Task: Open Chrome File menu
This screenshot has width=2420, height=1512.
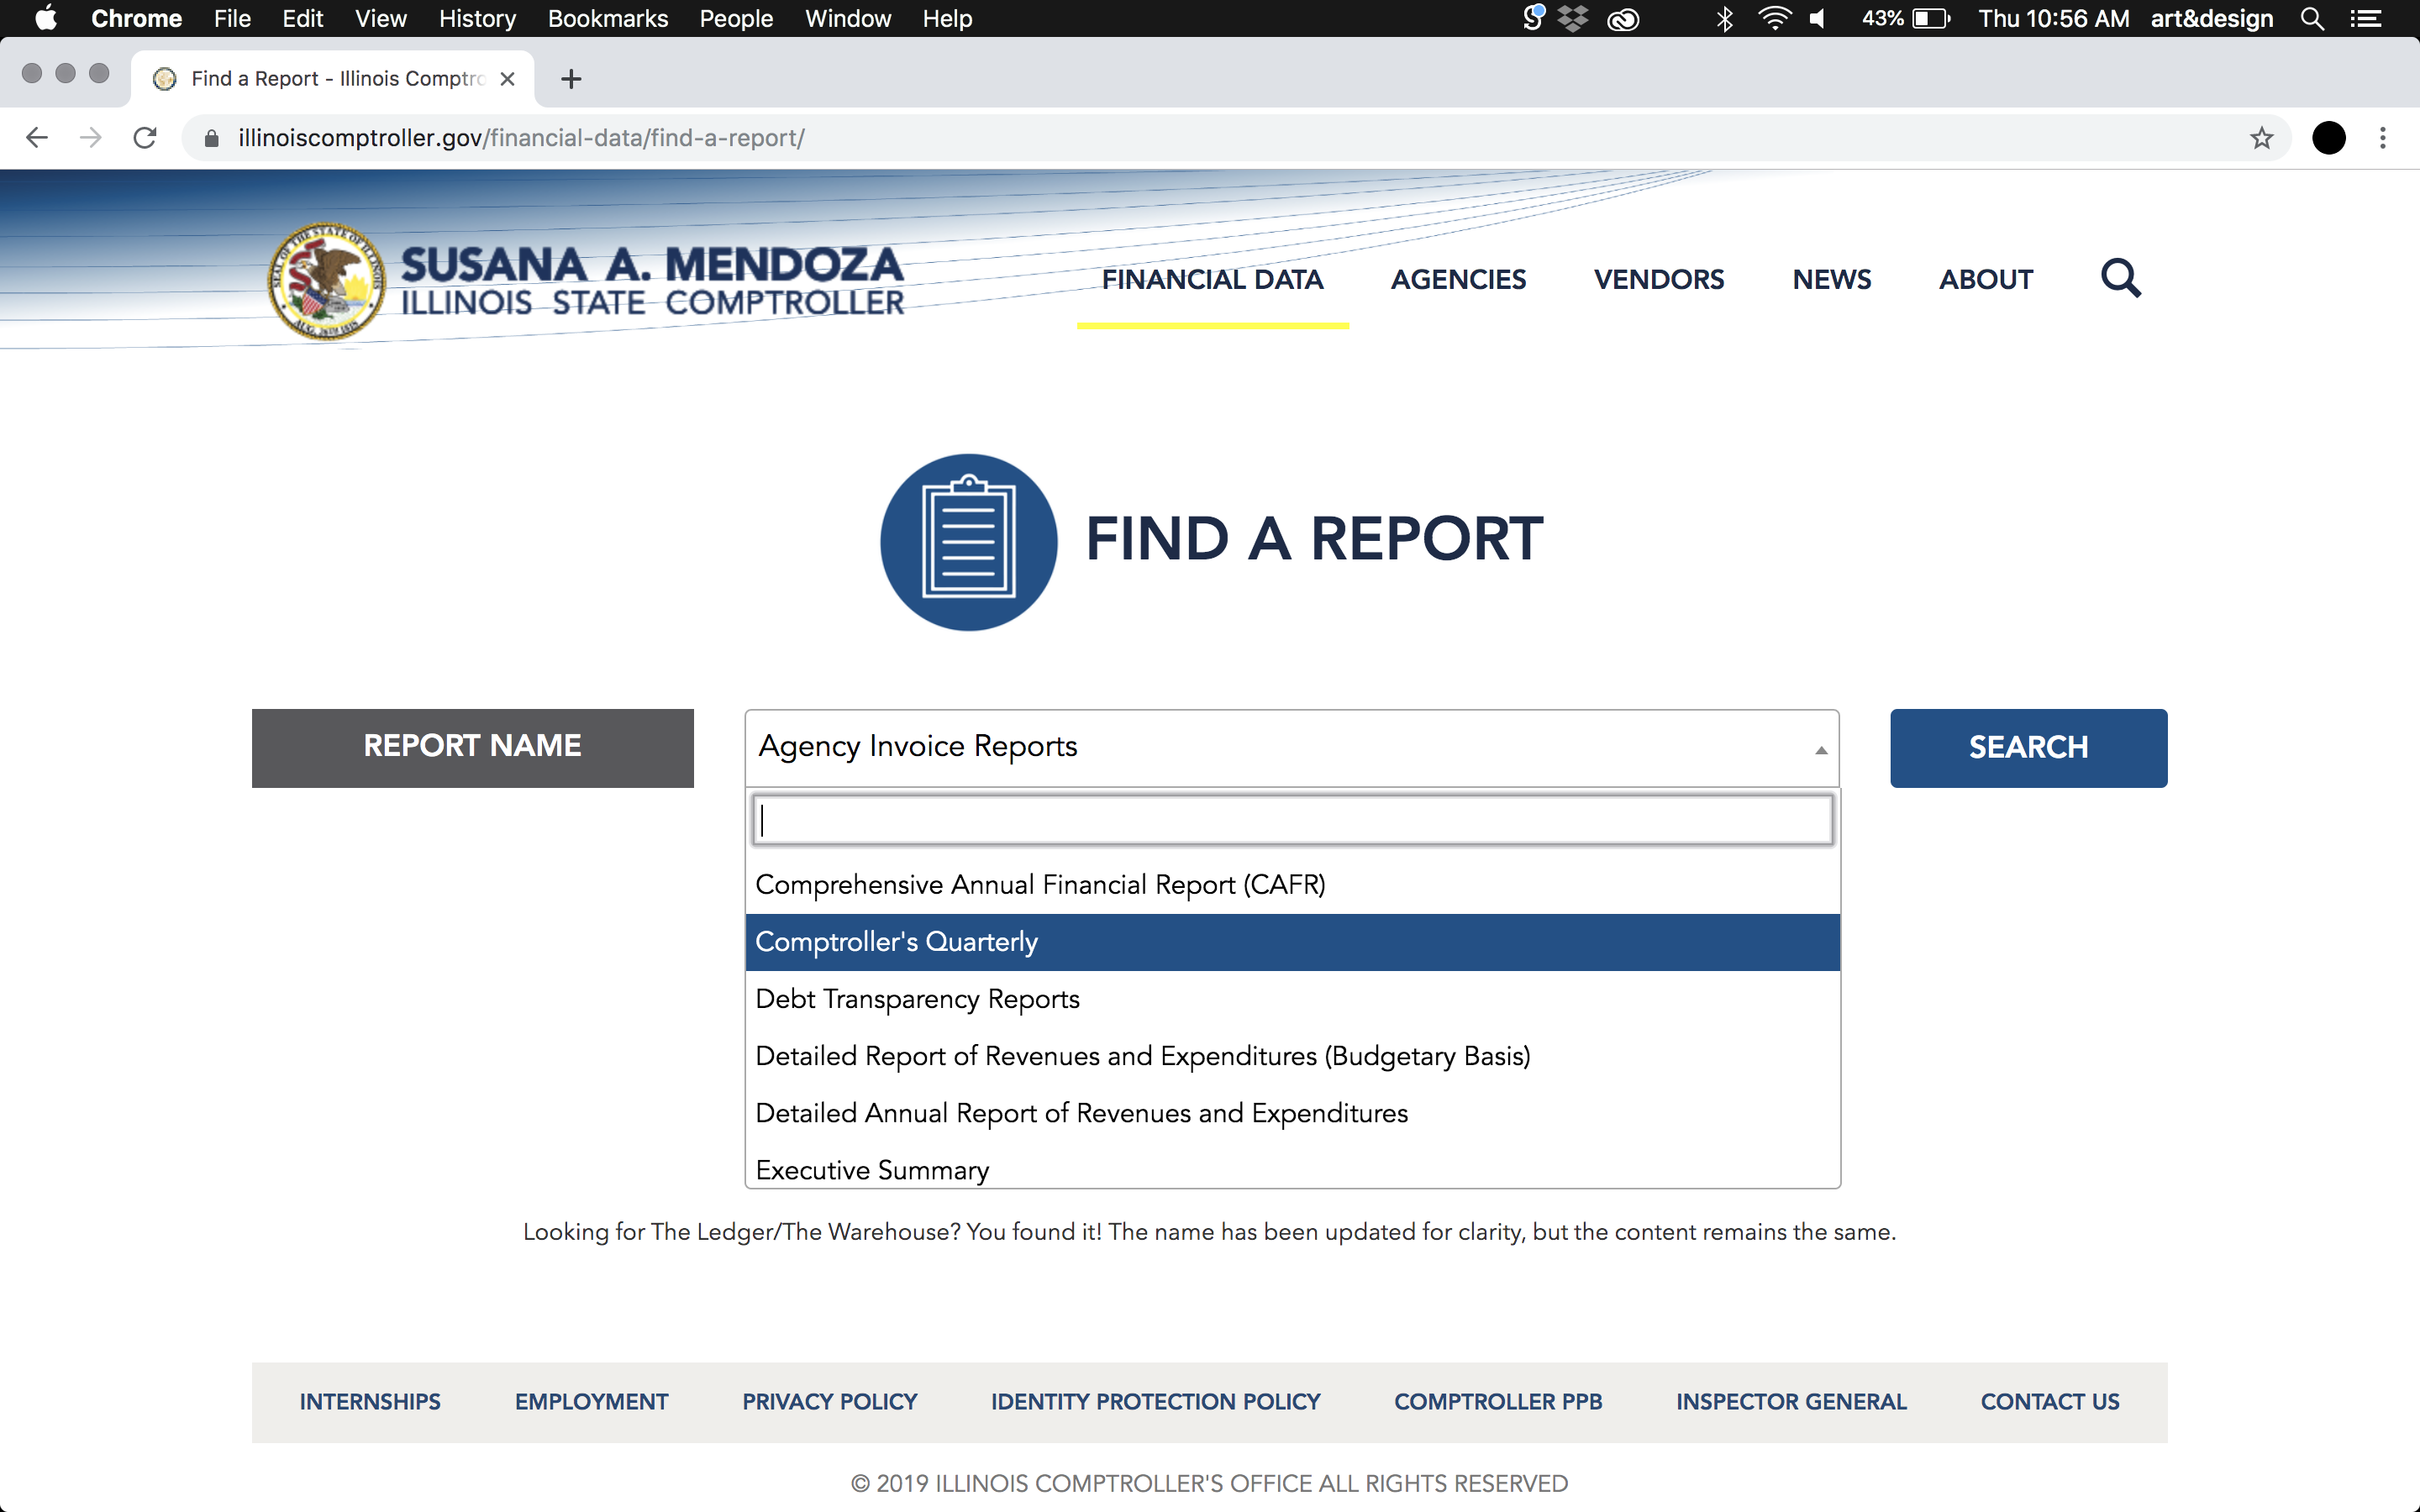Action: (x=232, y=18)
